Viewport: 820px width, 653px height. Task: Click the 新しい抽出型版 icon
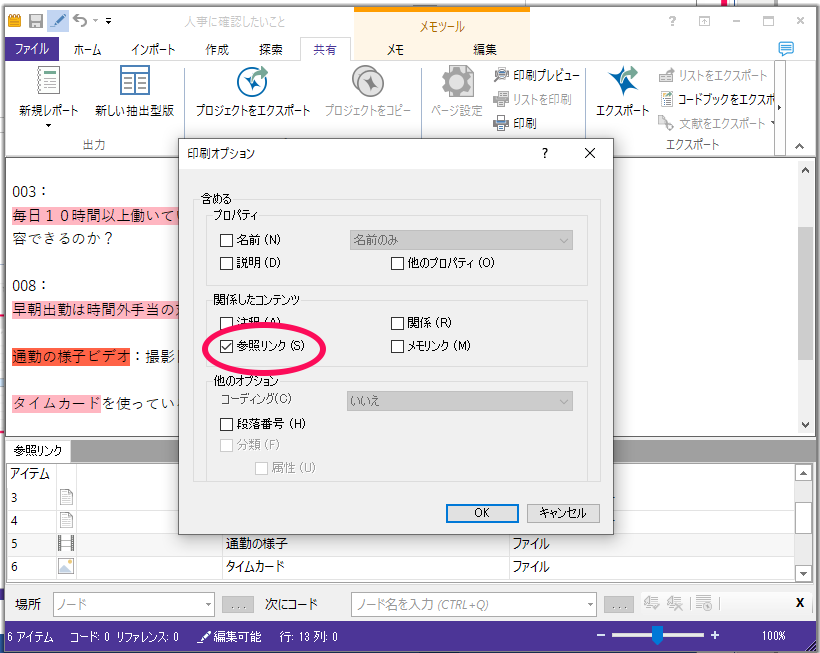click(134, 81)
